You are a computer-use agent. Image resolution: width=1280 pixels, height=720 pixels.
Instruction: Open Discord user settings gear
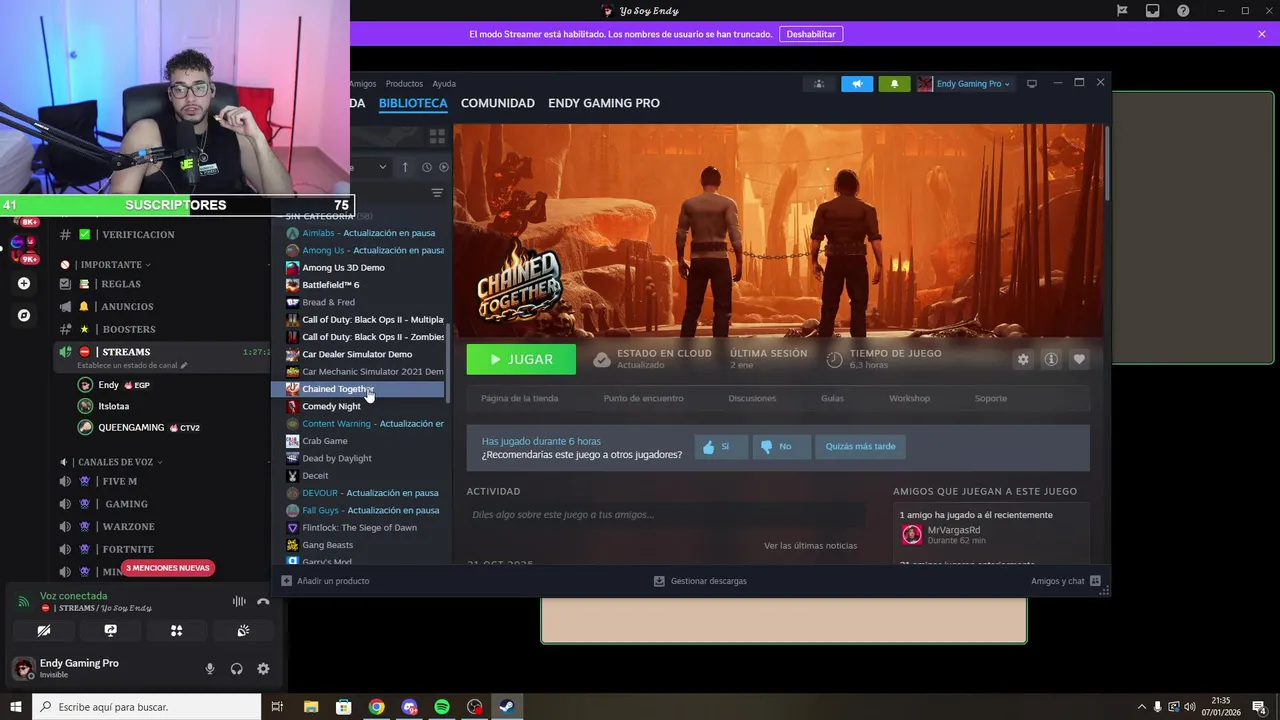[263, 669]
